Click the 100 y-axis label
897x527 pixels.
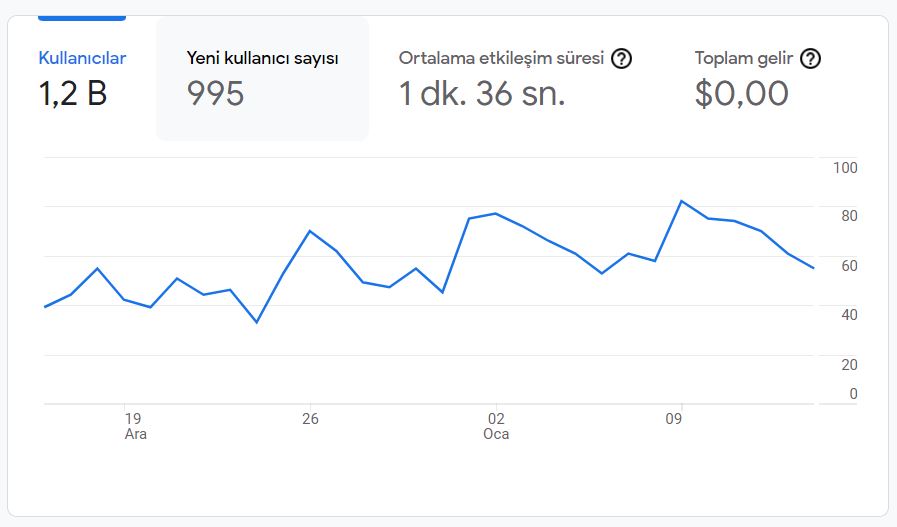[845, 168]
